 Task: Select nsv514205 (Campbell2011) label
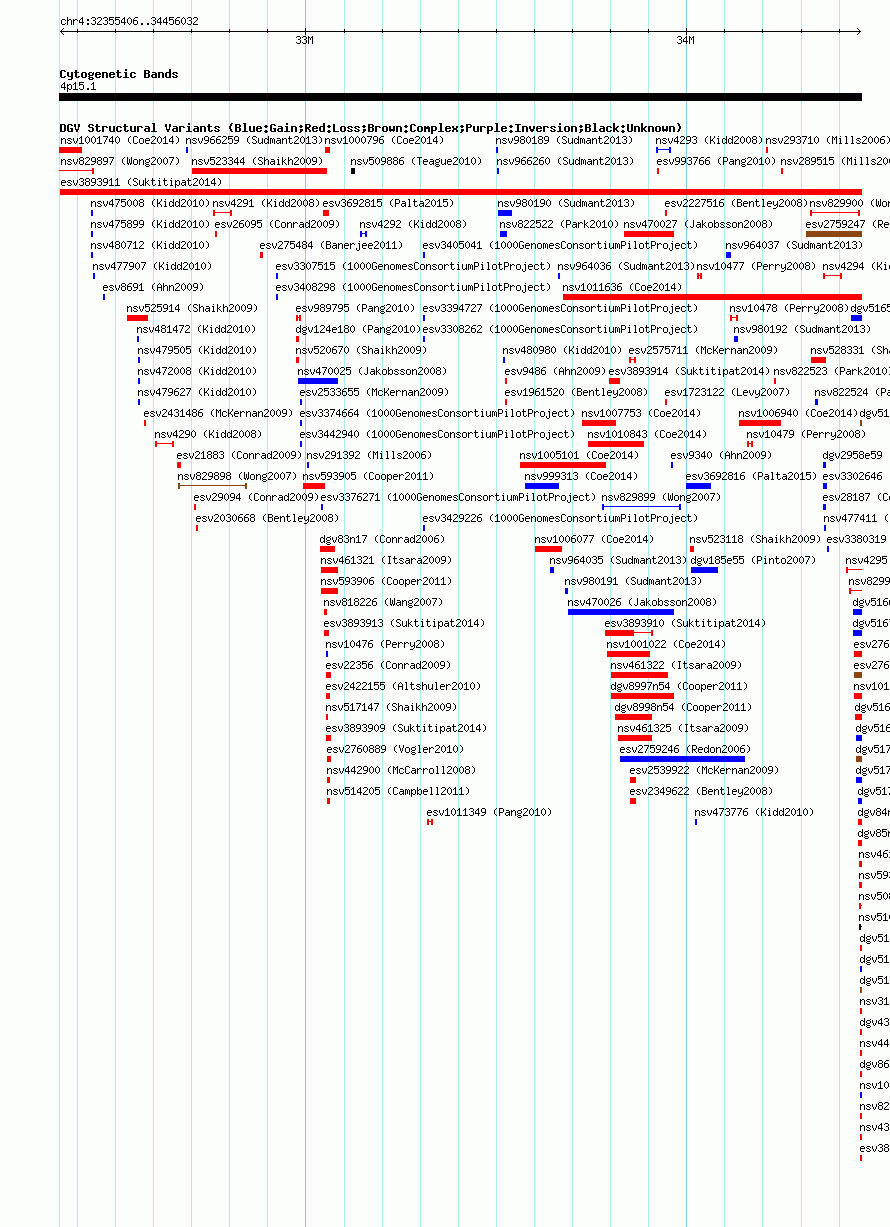tap(398, 791)
